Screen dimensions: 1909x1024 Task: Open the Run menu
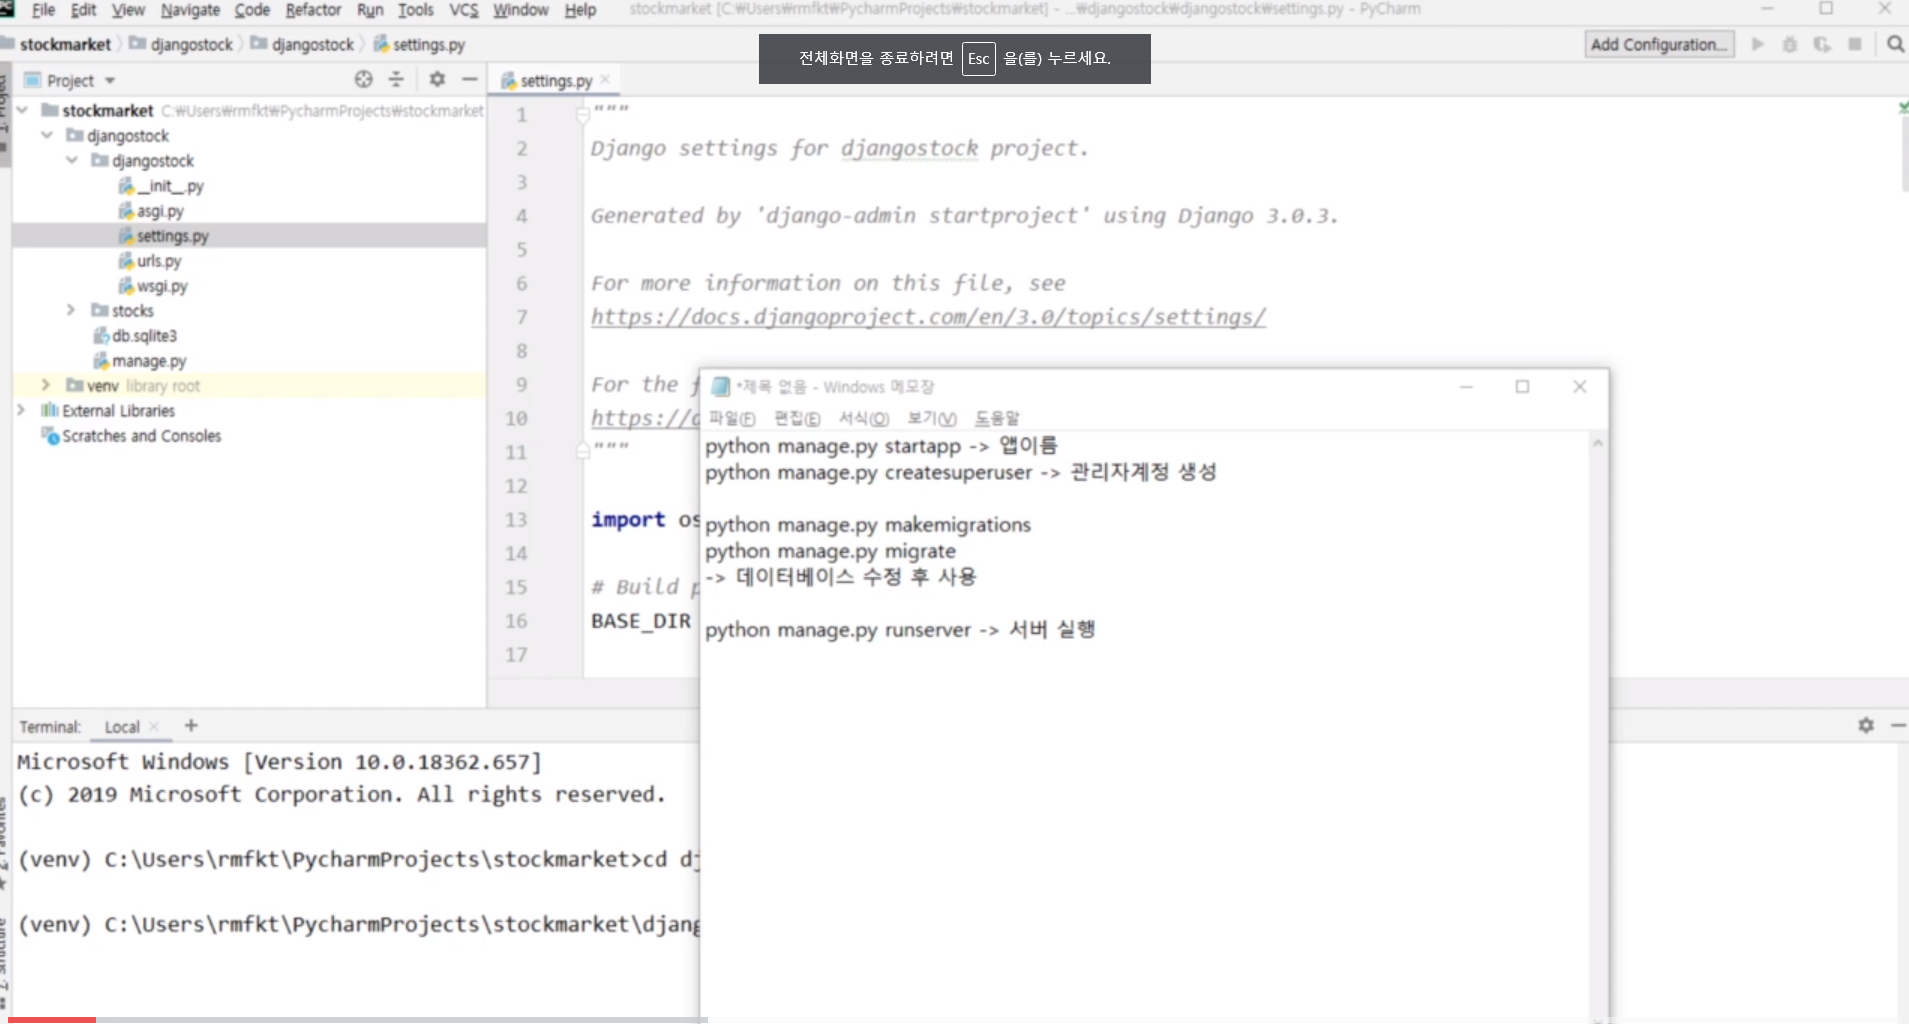370,10
